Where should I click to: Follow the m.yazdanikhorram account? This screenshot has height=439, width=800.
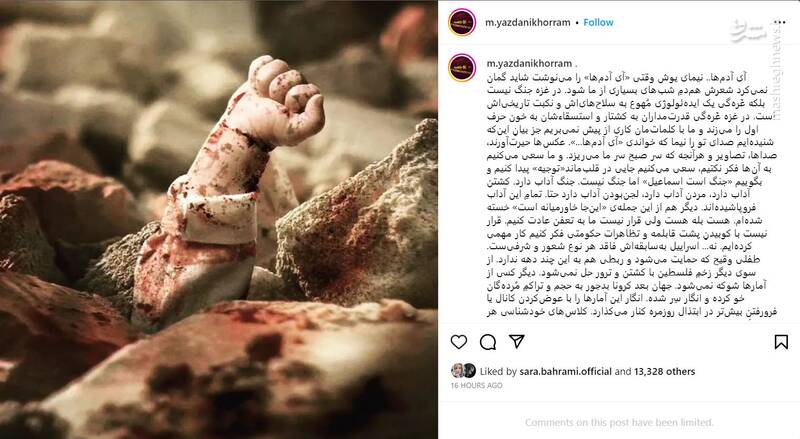[x=598, y=22]
